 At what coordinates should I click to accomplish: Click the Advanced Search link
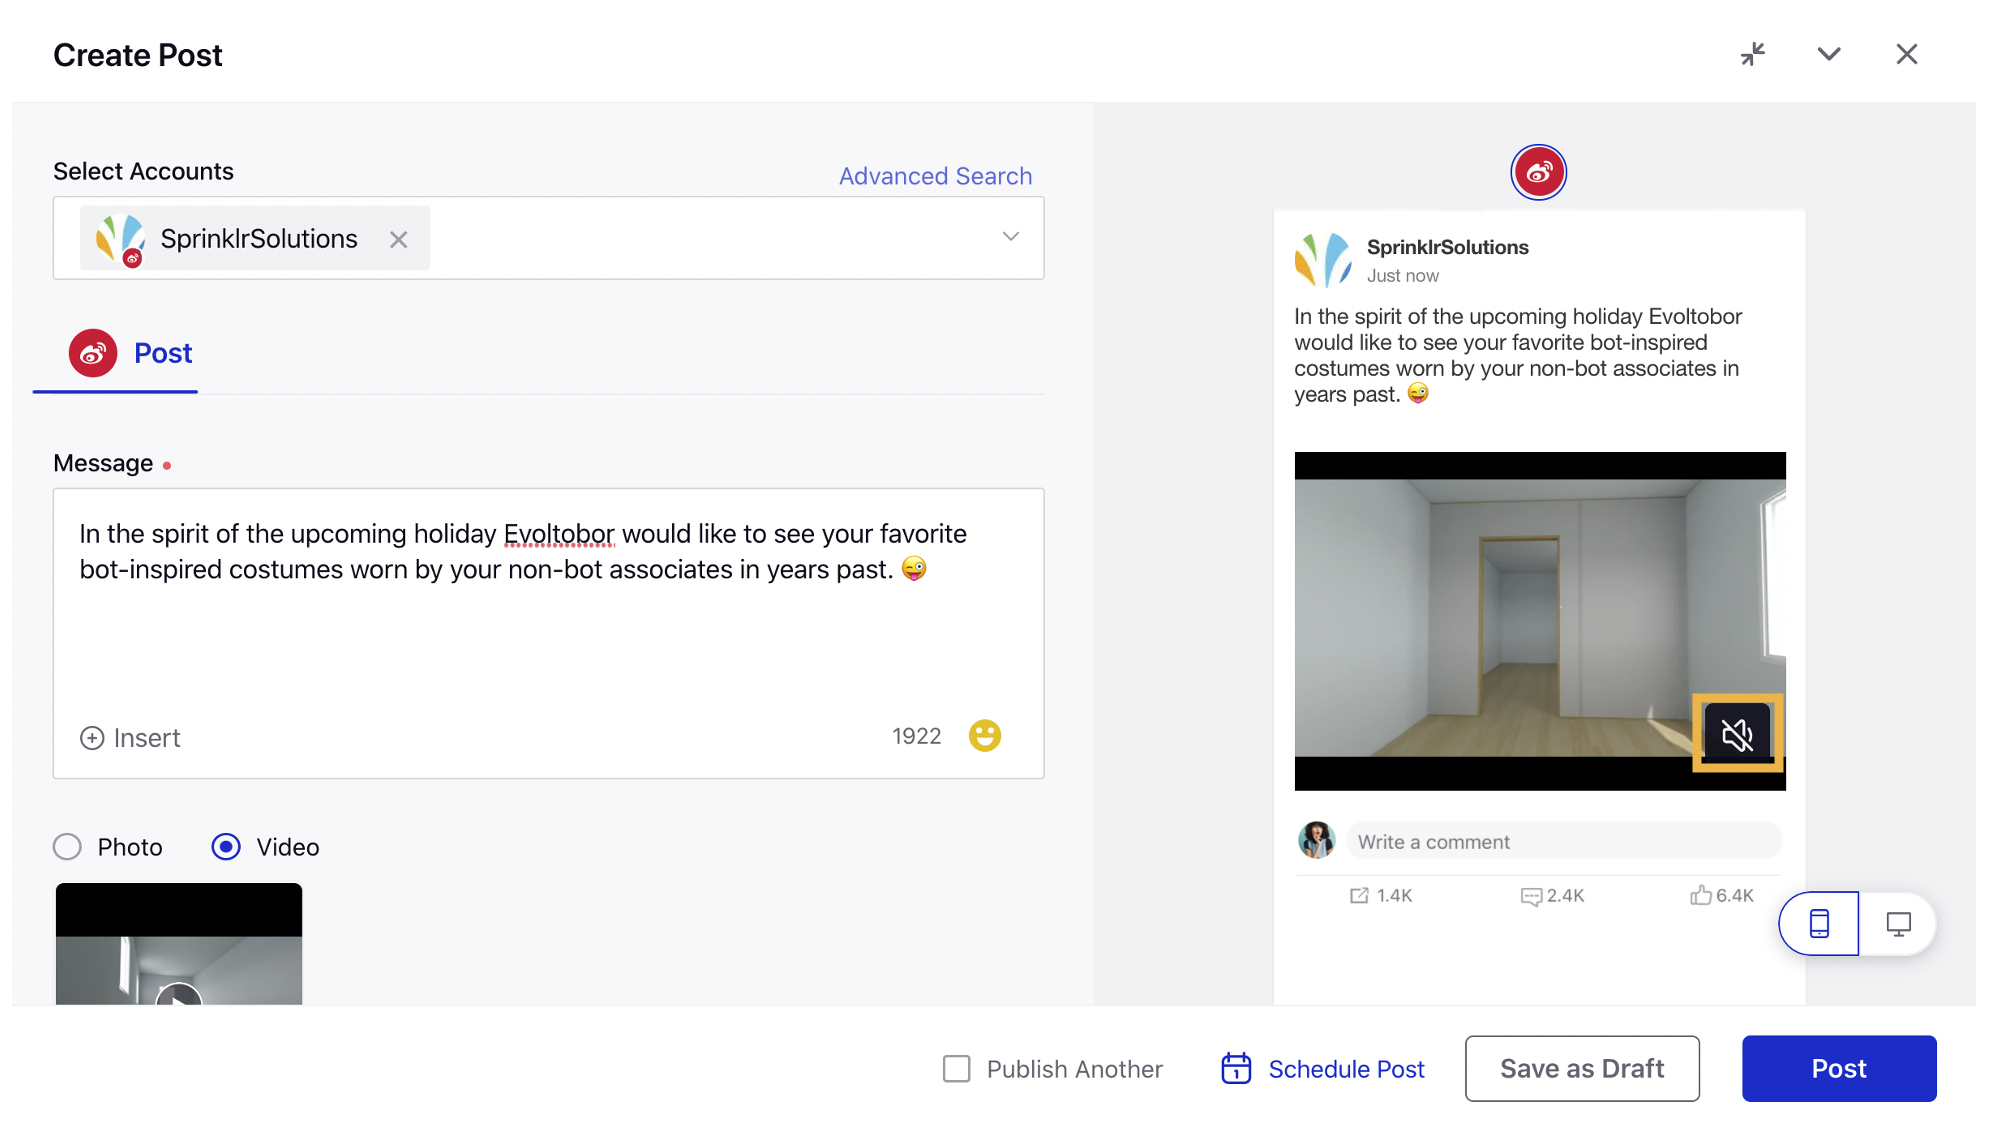tap(935, 175)
